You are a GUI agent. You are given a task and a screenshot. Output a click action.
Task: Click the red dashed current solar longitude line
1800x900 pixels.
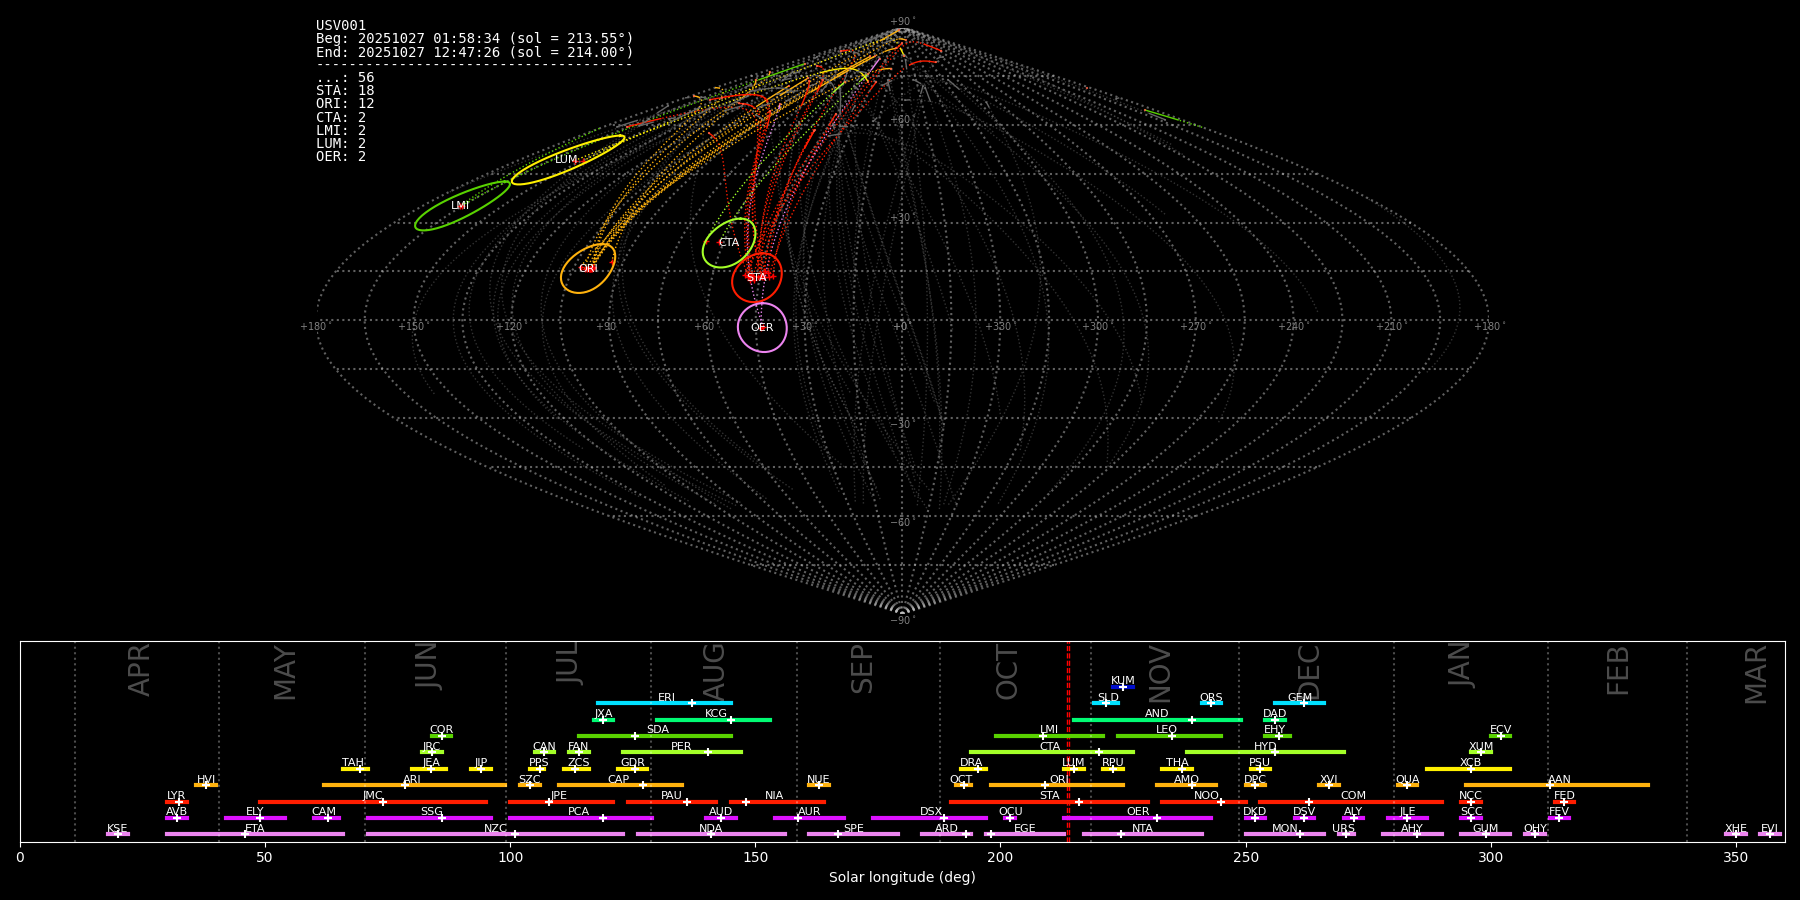[x=1068, y=740]
